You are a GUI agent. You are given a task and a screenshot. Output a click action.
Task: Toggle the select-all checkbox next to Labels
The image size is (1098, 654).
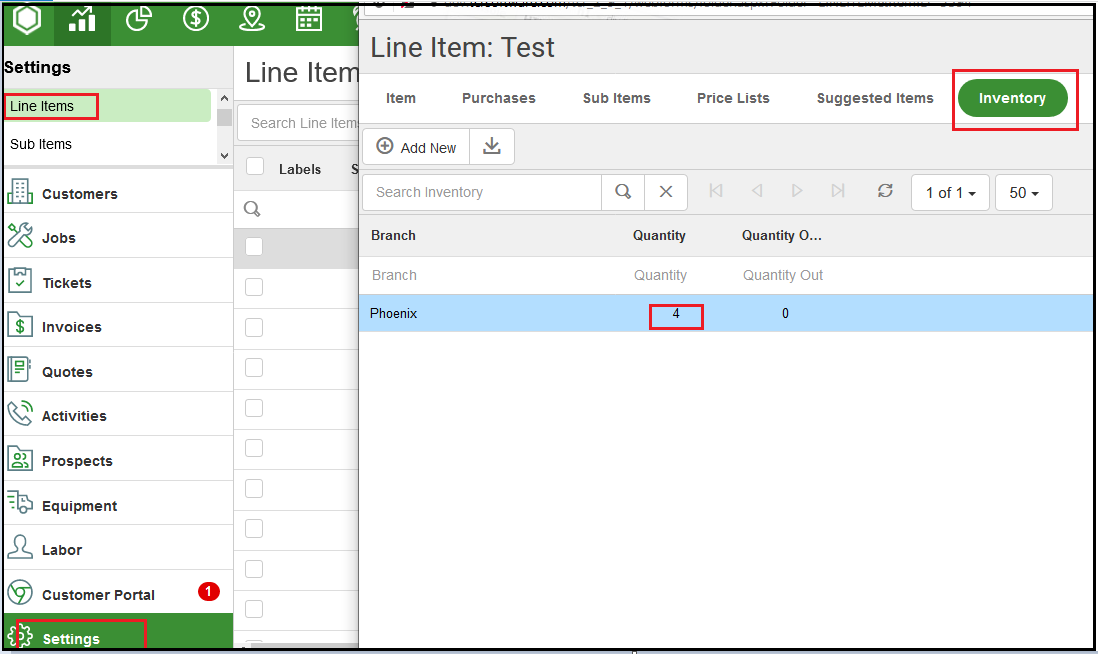coord(255,167)
